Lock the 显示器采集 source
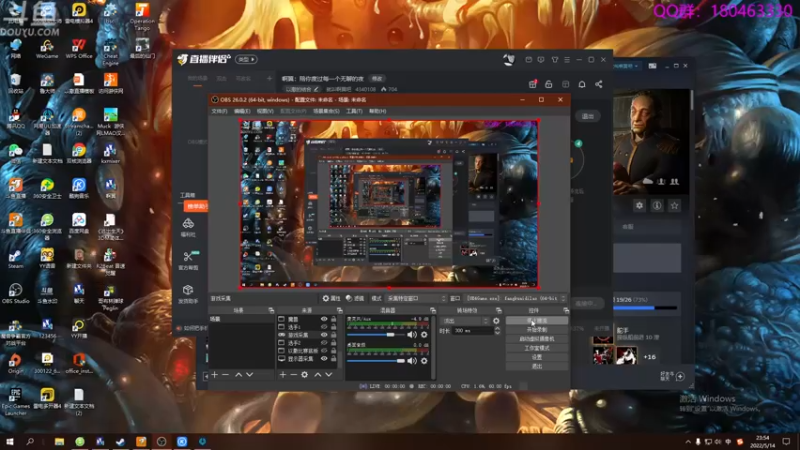 coord(334,359)
